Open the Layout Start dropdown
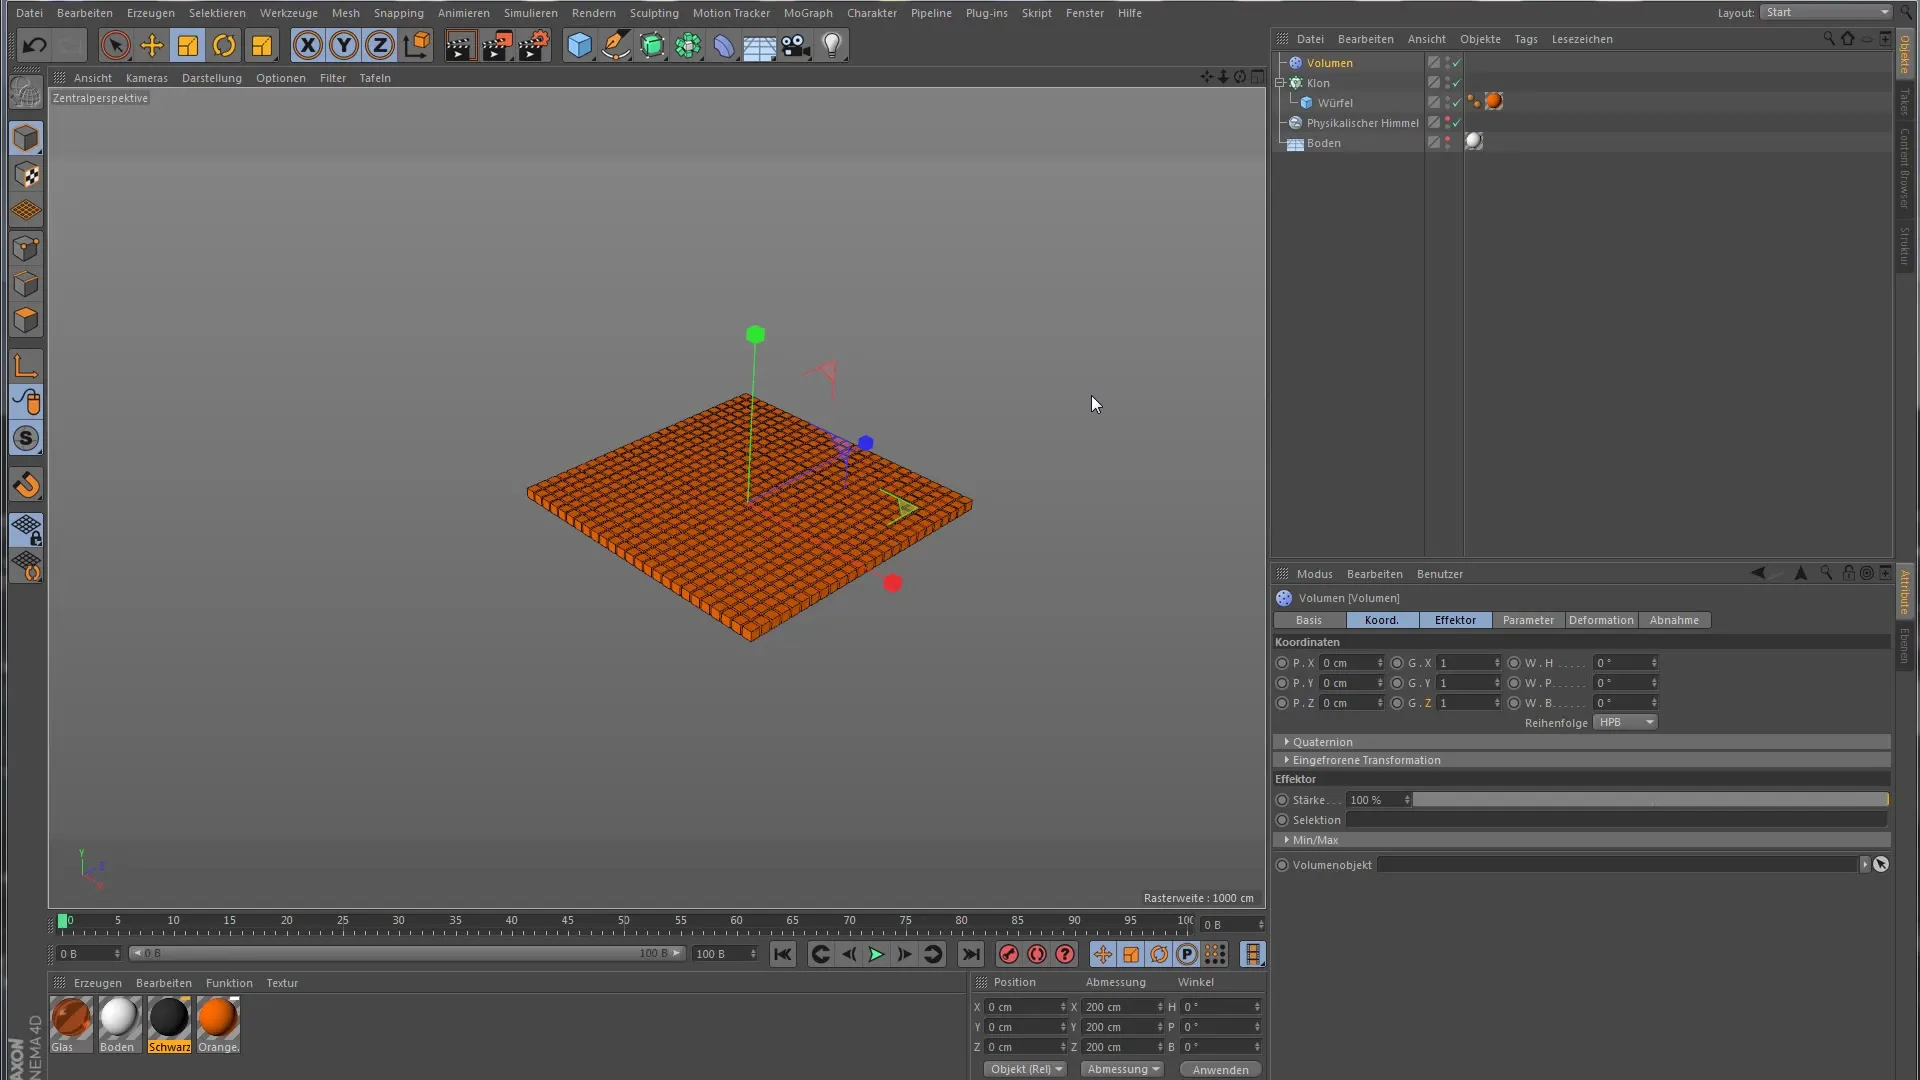The height and width of the screenshot is (1080, 1920). [x=1826, y=12]
